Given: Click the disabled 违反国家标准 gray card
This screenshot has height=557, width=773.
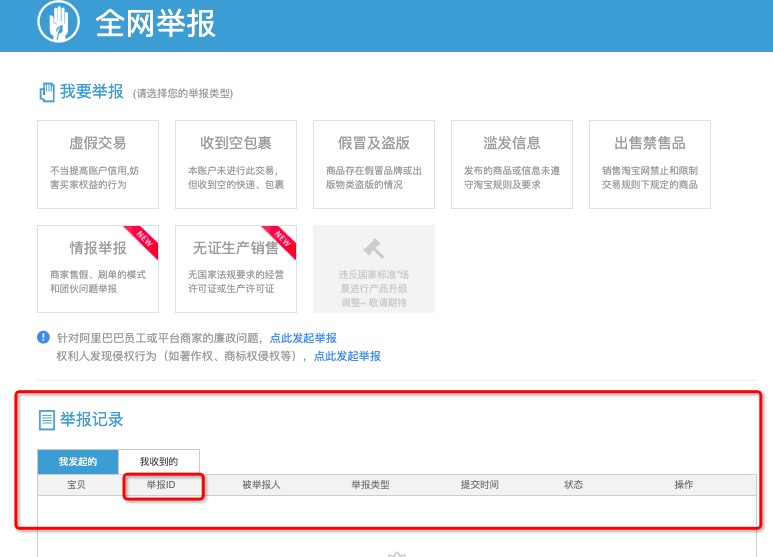Looking at the screenshot, I should [x=374, y=269].
